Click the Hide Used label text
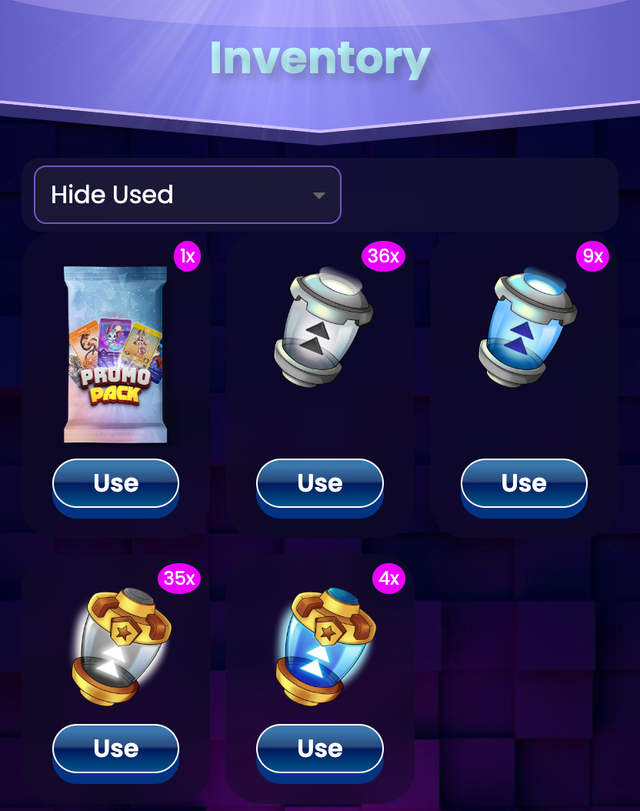Screen dimensions: 640x811 click(112, 194)
